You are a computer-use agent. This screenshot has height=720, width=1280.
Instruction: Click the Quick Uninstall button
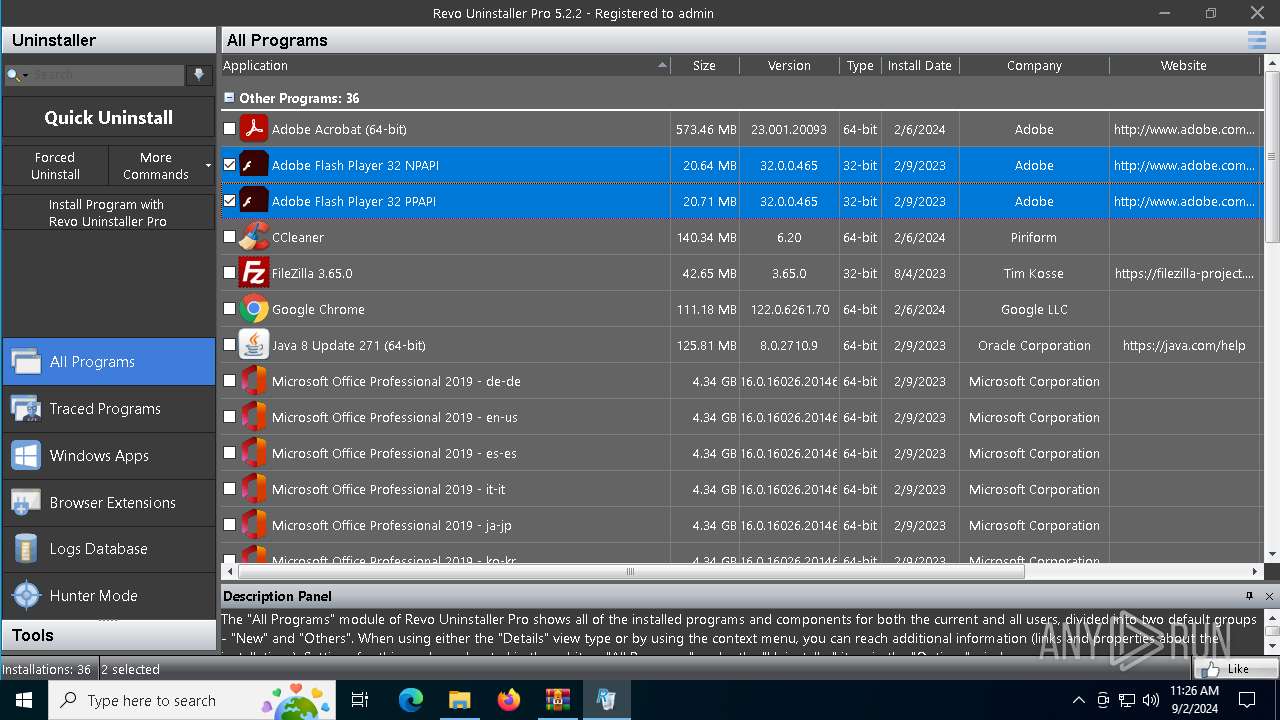(x=108, y=117)
